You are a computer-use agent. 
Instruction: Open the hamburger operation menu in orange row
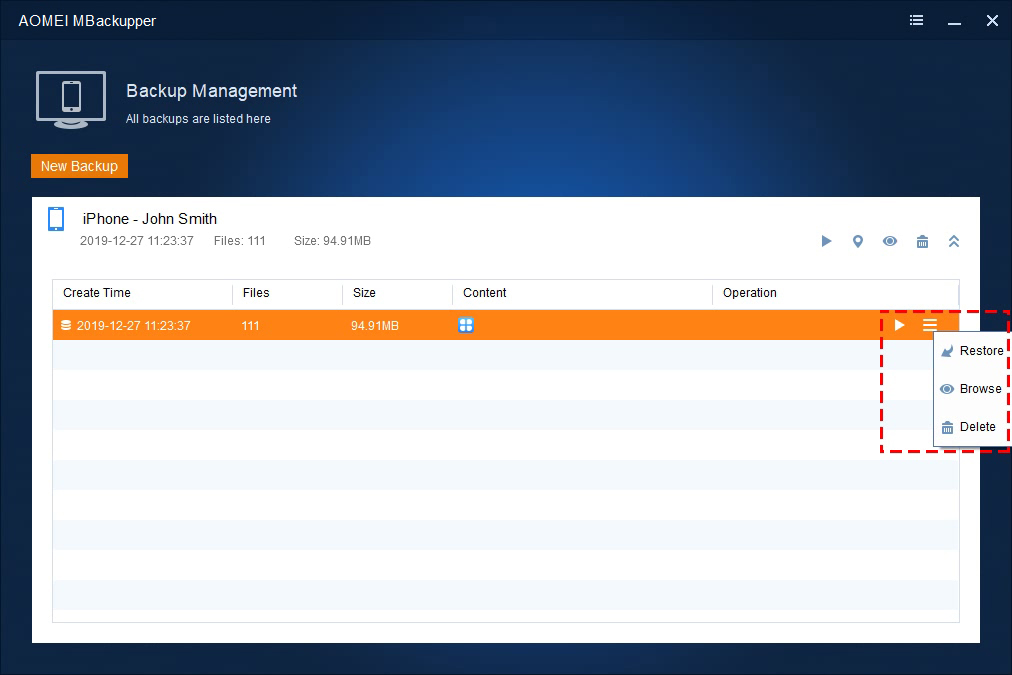tap(930, 325)
